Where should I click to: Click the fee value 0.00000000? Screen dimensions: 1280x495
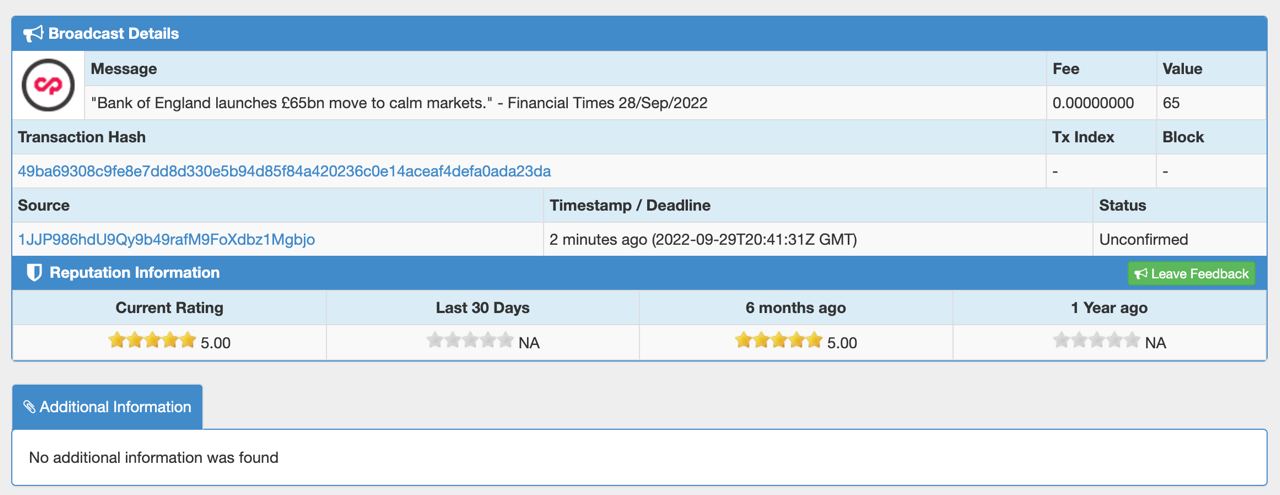(x=1093, y=103)
